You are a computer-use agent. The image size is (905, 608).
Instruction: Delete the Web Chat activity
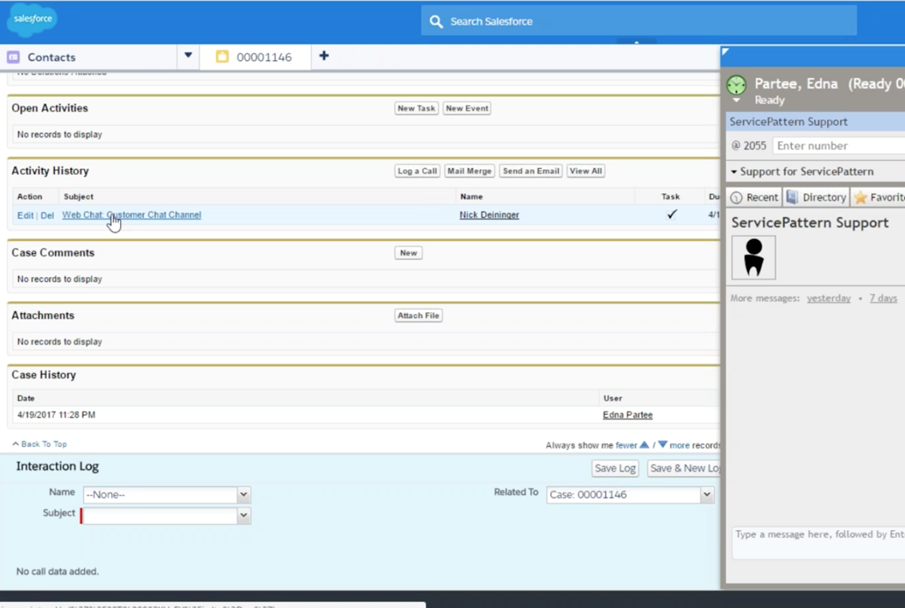tap(47, 215)
